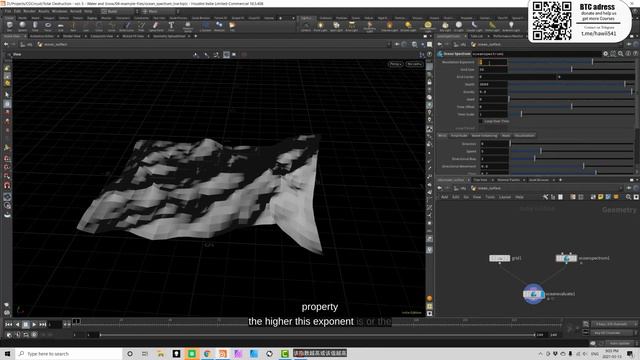
Task: Open the Keys channels dropdown above Key All Channels
Action: [613, 324]
